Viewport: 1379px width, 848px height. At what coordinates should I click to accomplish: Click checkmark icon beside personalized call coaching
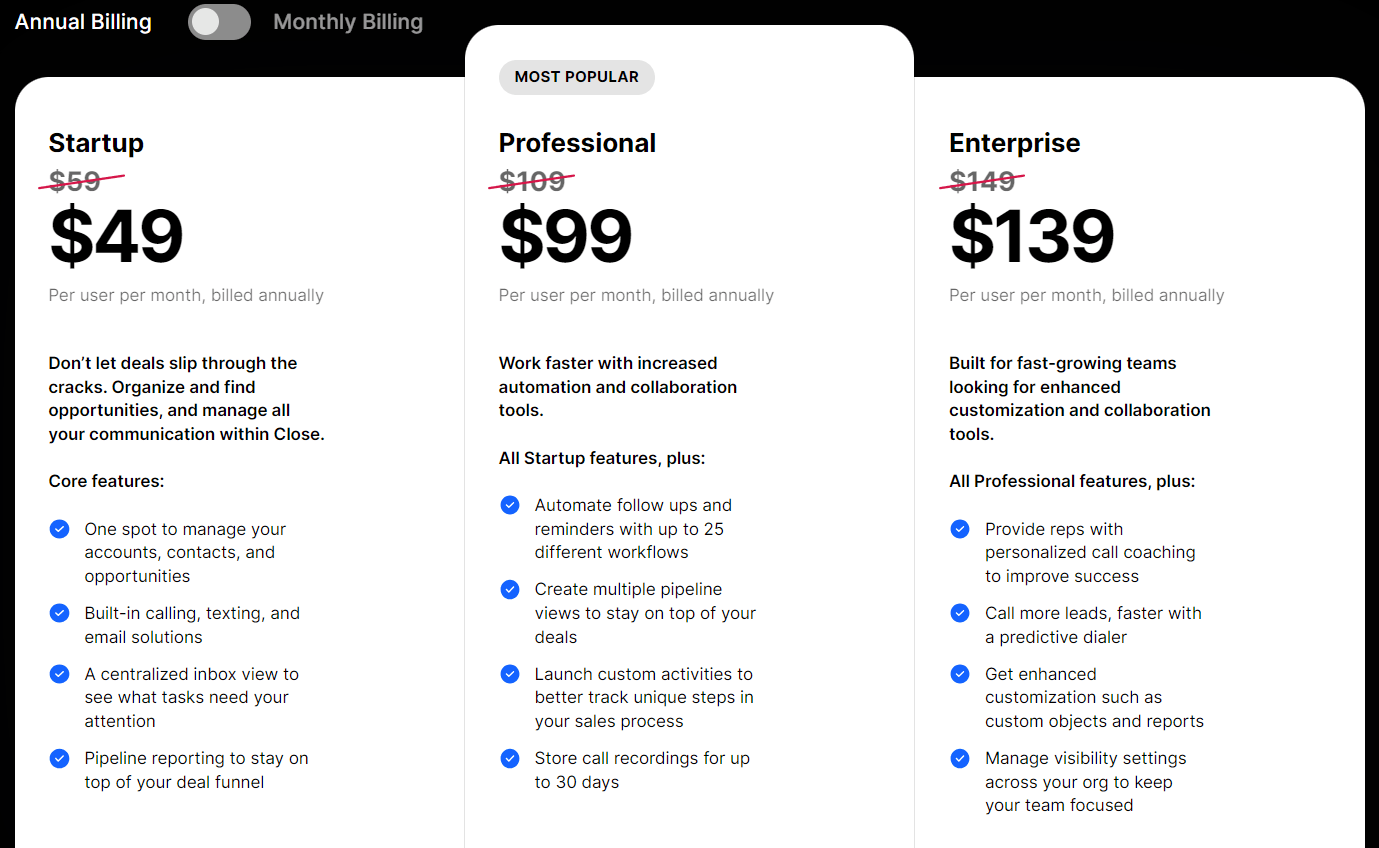coord(960,528)
